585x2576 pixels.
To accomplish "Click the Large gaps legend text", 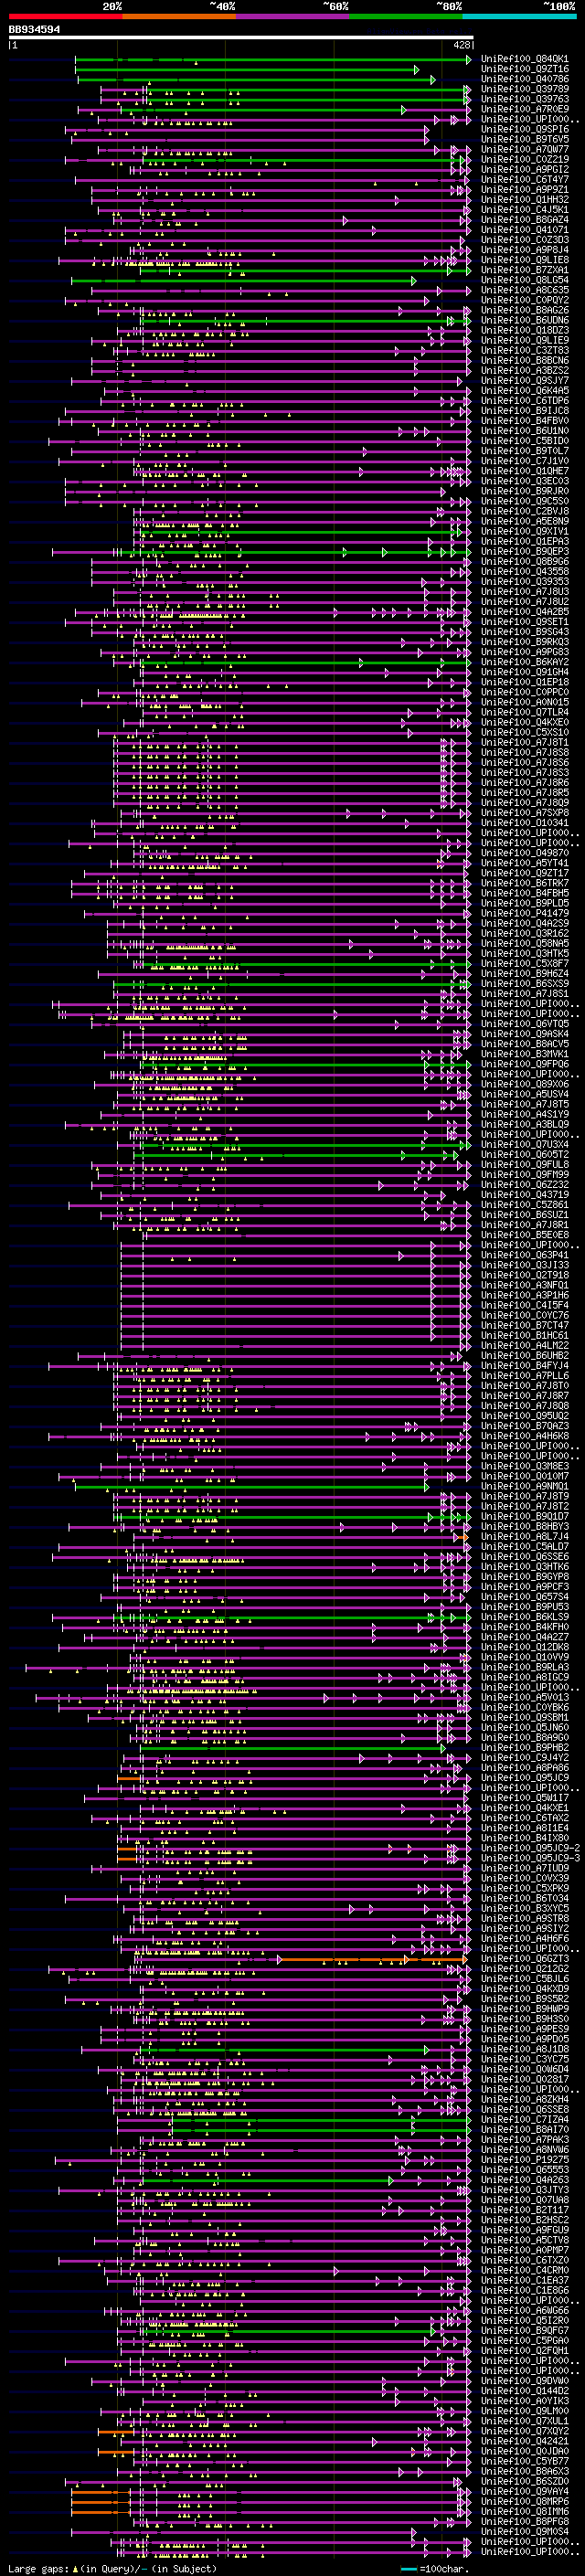I will point(113,2569).
